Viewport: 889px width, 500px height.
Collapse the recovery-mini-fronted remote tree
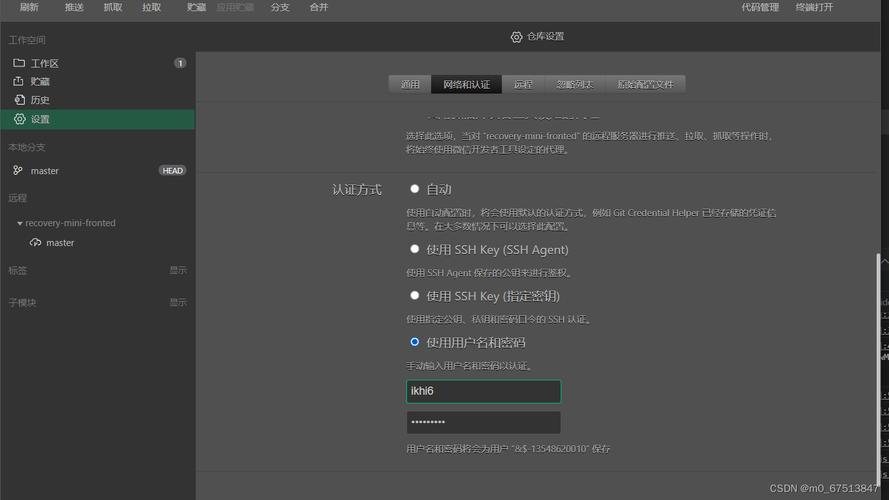pyautogui.click(x=20, y=223)
